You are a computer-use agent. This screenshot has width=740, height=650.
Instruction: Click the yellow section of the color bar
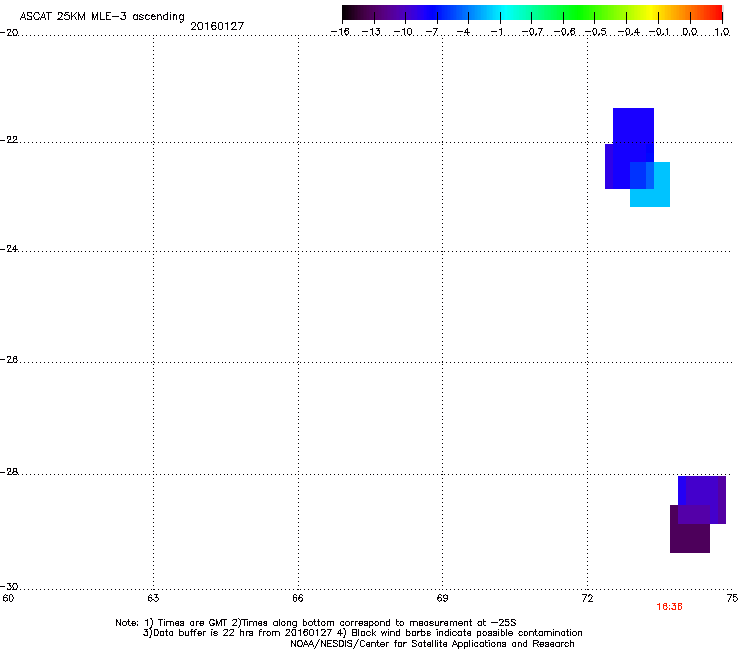651,13
